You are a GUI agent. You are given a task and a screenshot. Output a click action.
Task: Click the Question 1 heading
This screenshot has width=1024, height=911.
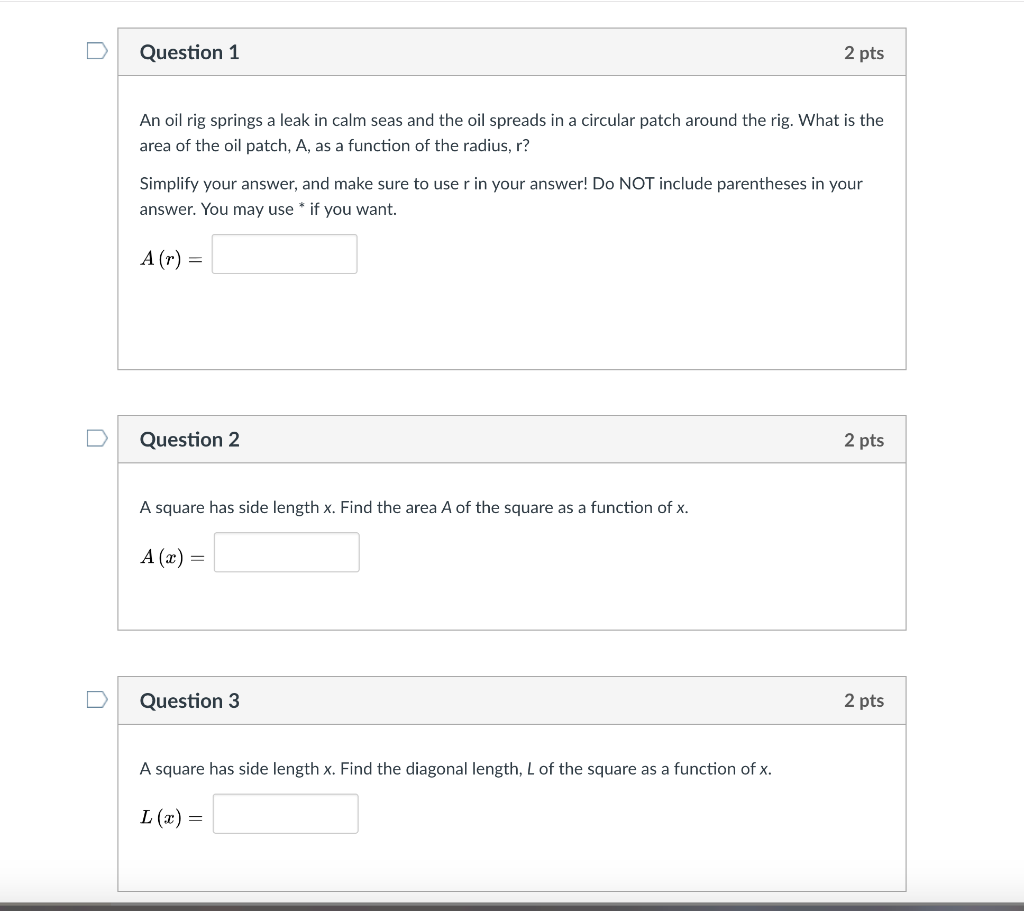[x=189, y=52]
